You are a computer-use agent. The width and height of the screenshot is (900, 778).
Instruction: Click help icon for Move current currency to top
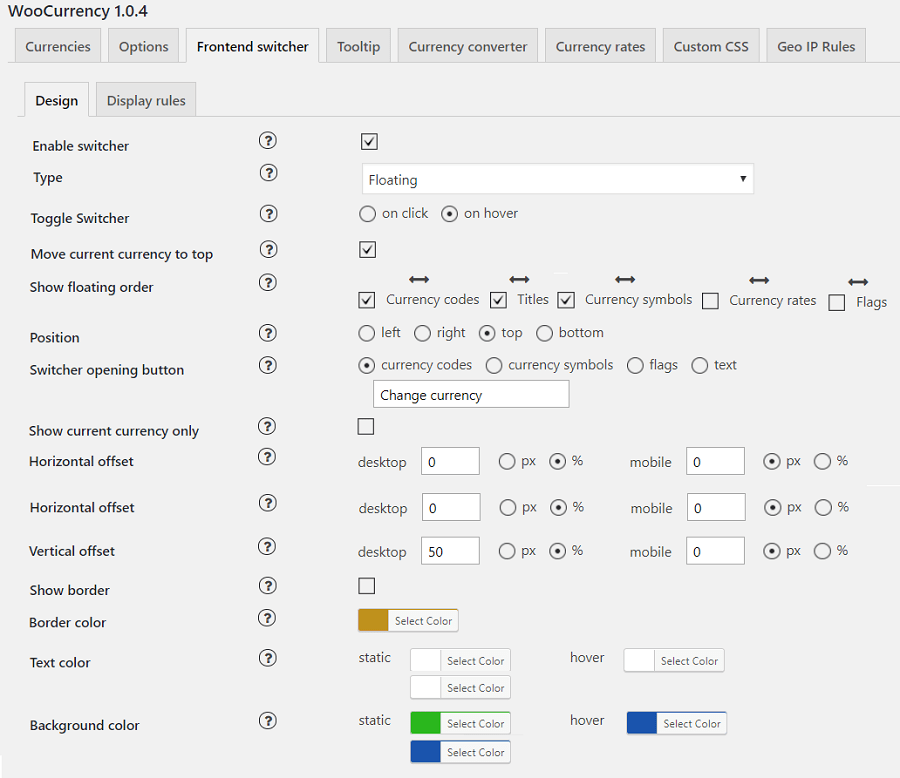point(268,249)
